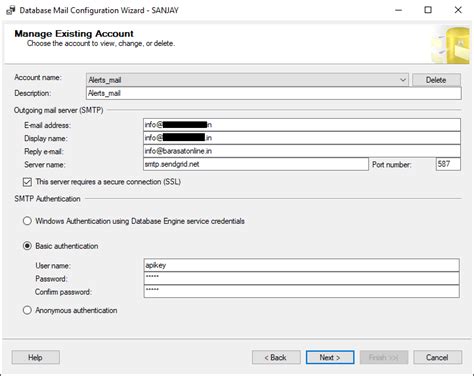
Task: Toggle the secure connection (SSL) checkbox
Action: [27, 182]
